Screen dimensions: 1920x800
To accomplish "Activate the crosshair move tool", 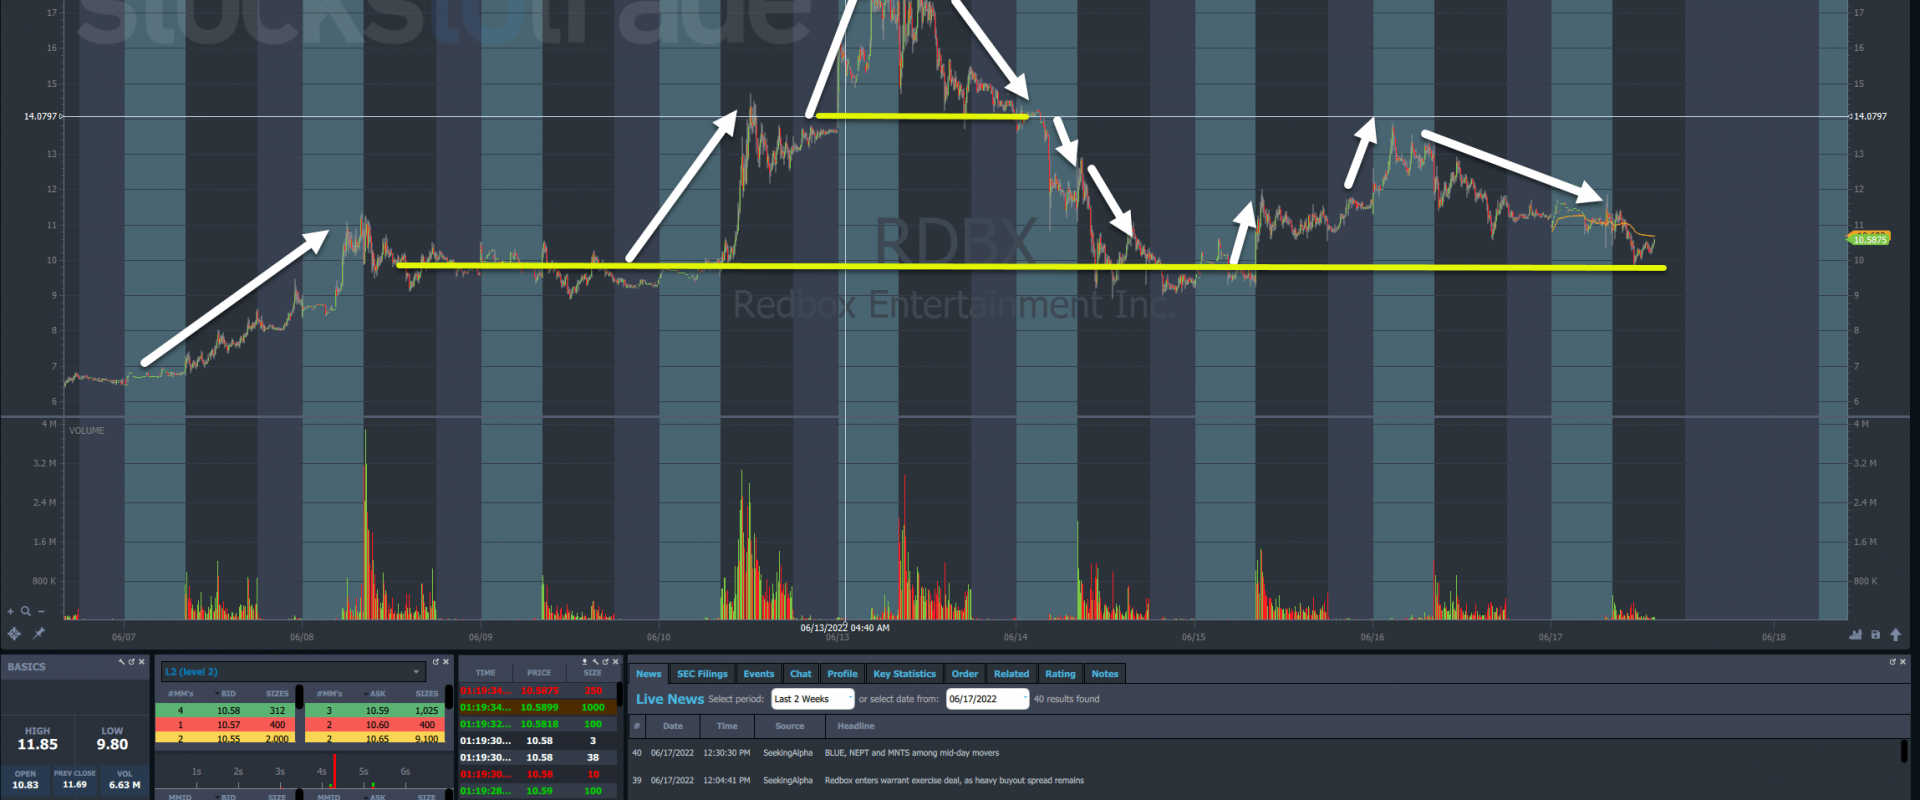I will [x=14, y=633].
